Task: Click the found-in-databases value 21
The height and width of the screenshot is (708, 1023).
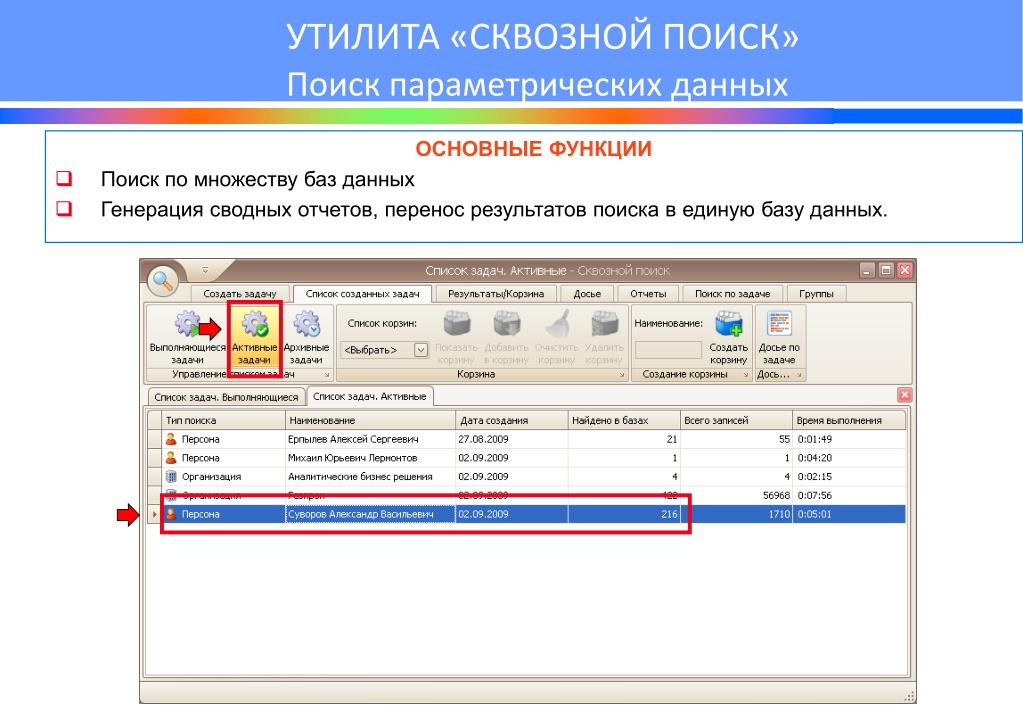Action: click(x=672, y=439)
